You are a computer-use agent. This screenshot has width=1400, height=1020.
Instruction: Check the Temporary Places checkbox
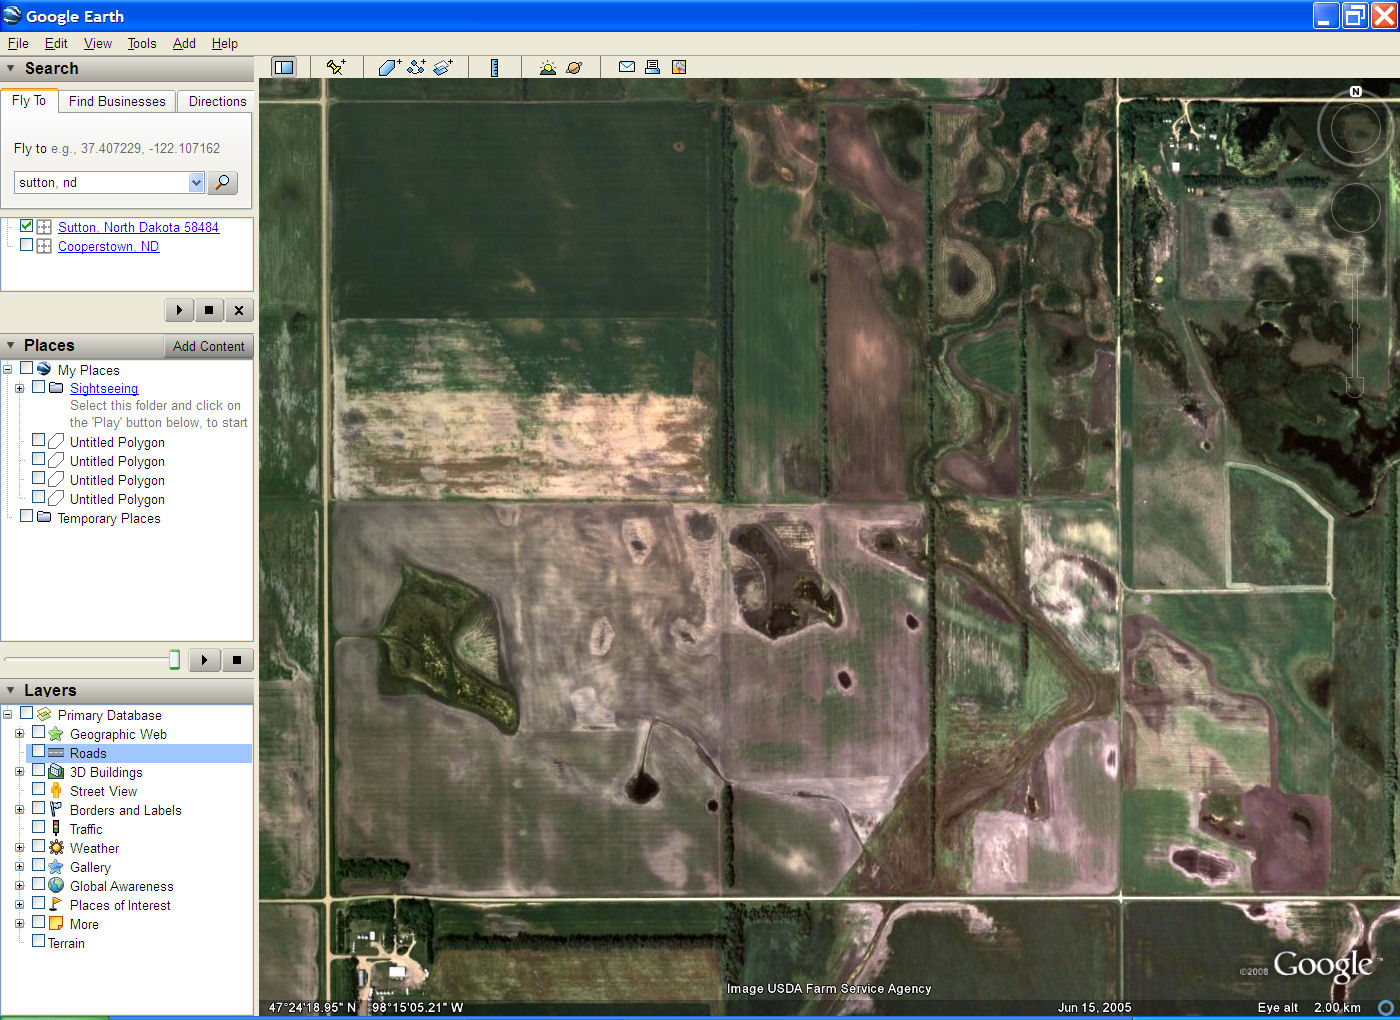click(27, 516)
